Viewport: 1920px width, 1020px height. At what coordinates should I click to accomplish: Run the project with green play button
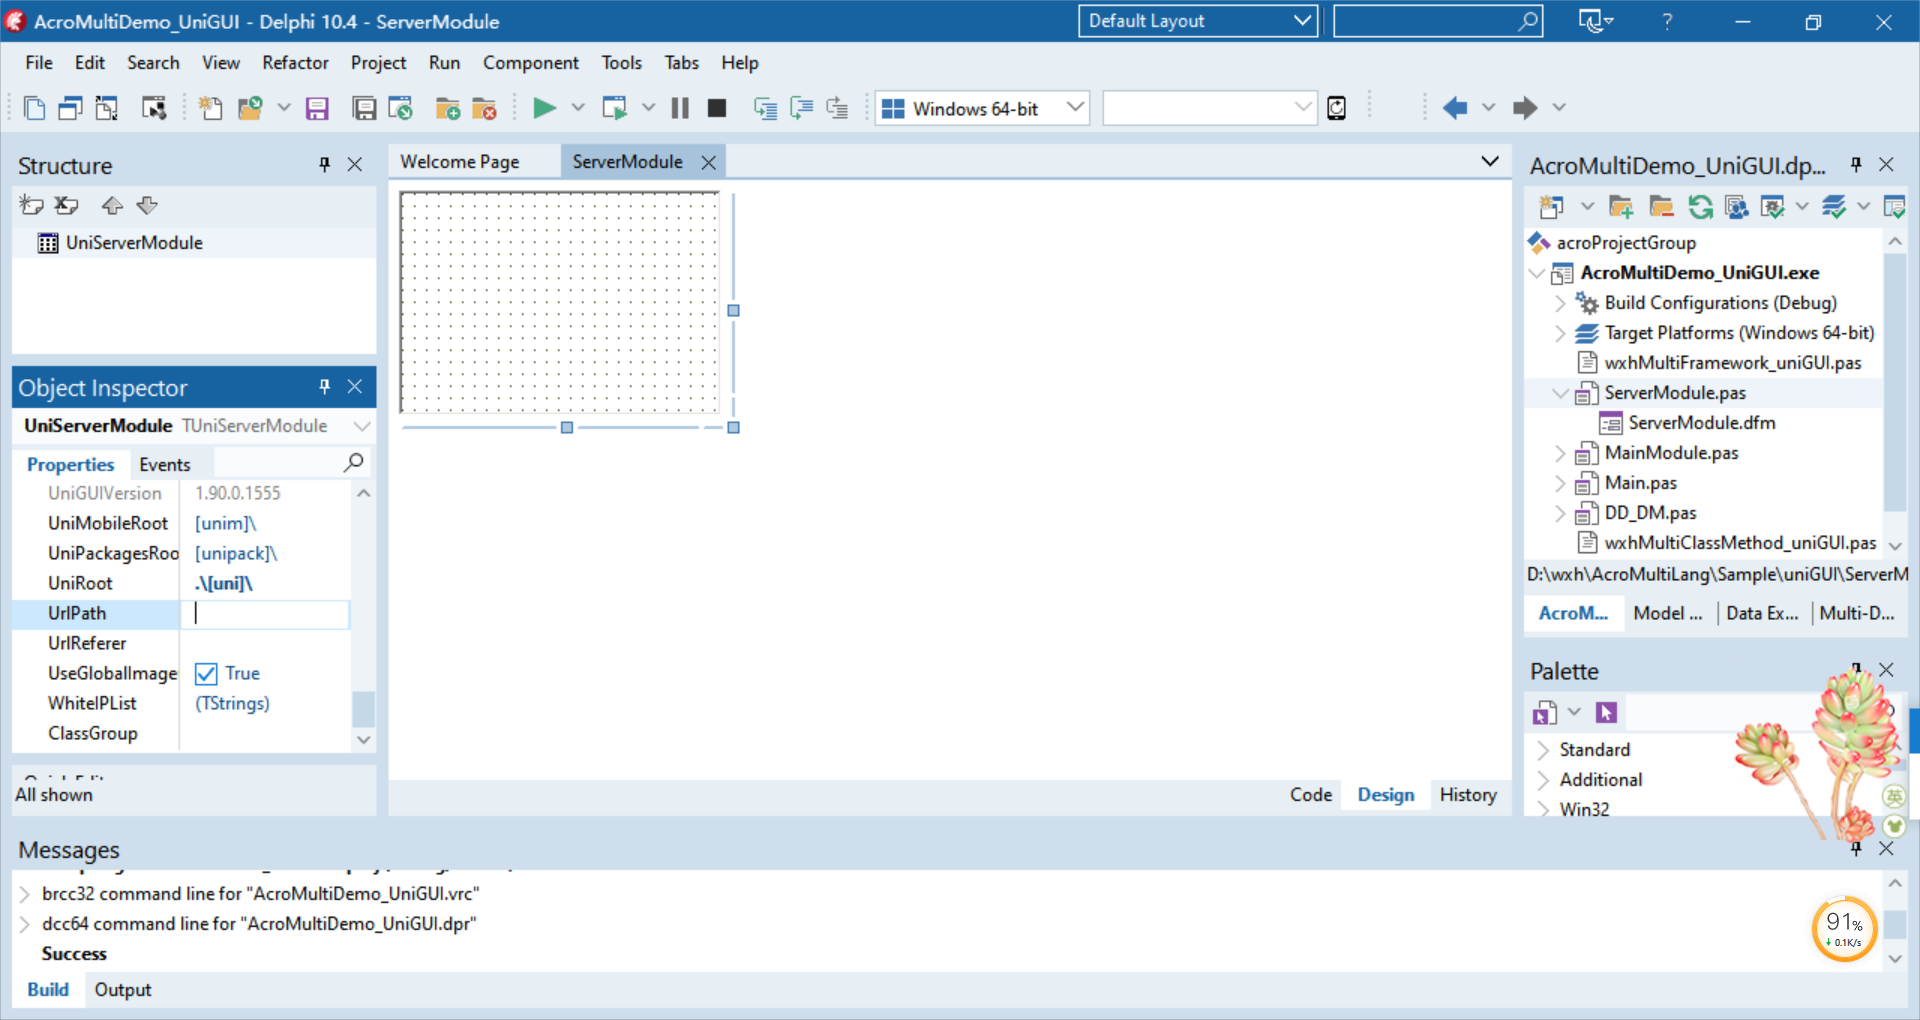544,108
